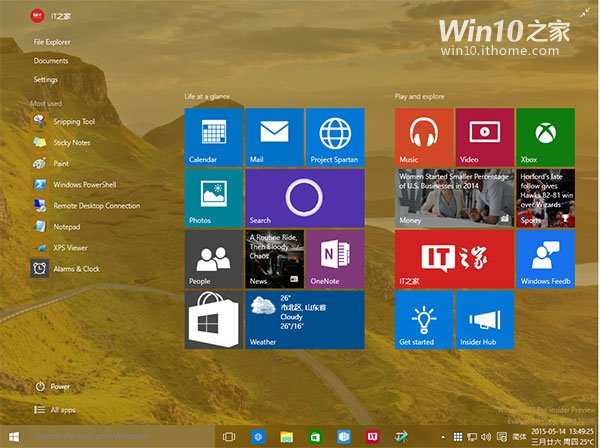Open the Xbox tile
The image size is (600, 448).
click(x=545, y=137)
